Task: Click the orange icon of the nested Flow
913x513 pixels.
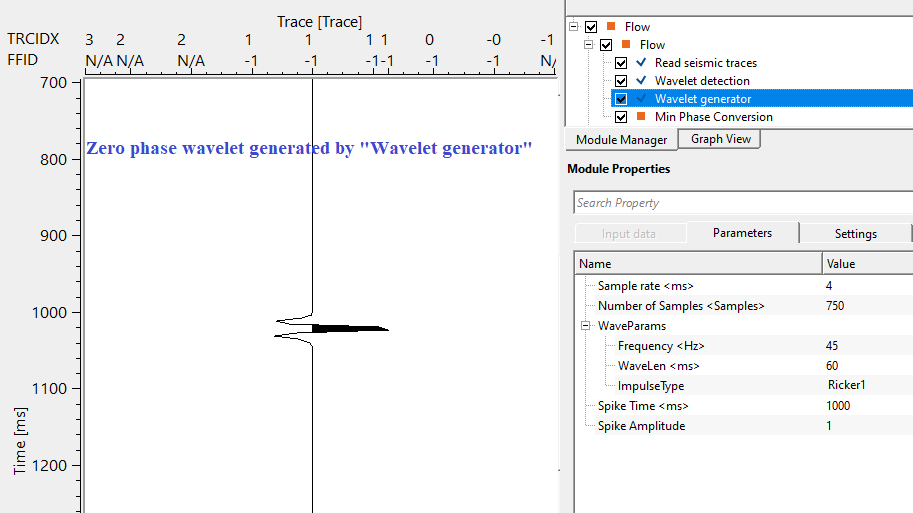Action: pos(626,45)
